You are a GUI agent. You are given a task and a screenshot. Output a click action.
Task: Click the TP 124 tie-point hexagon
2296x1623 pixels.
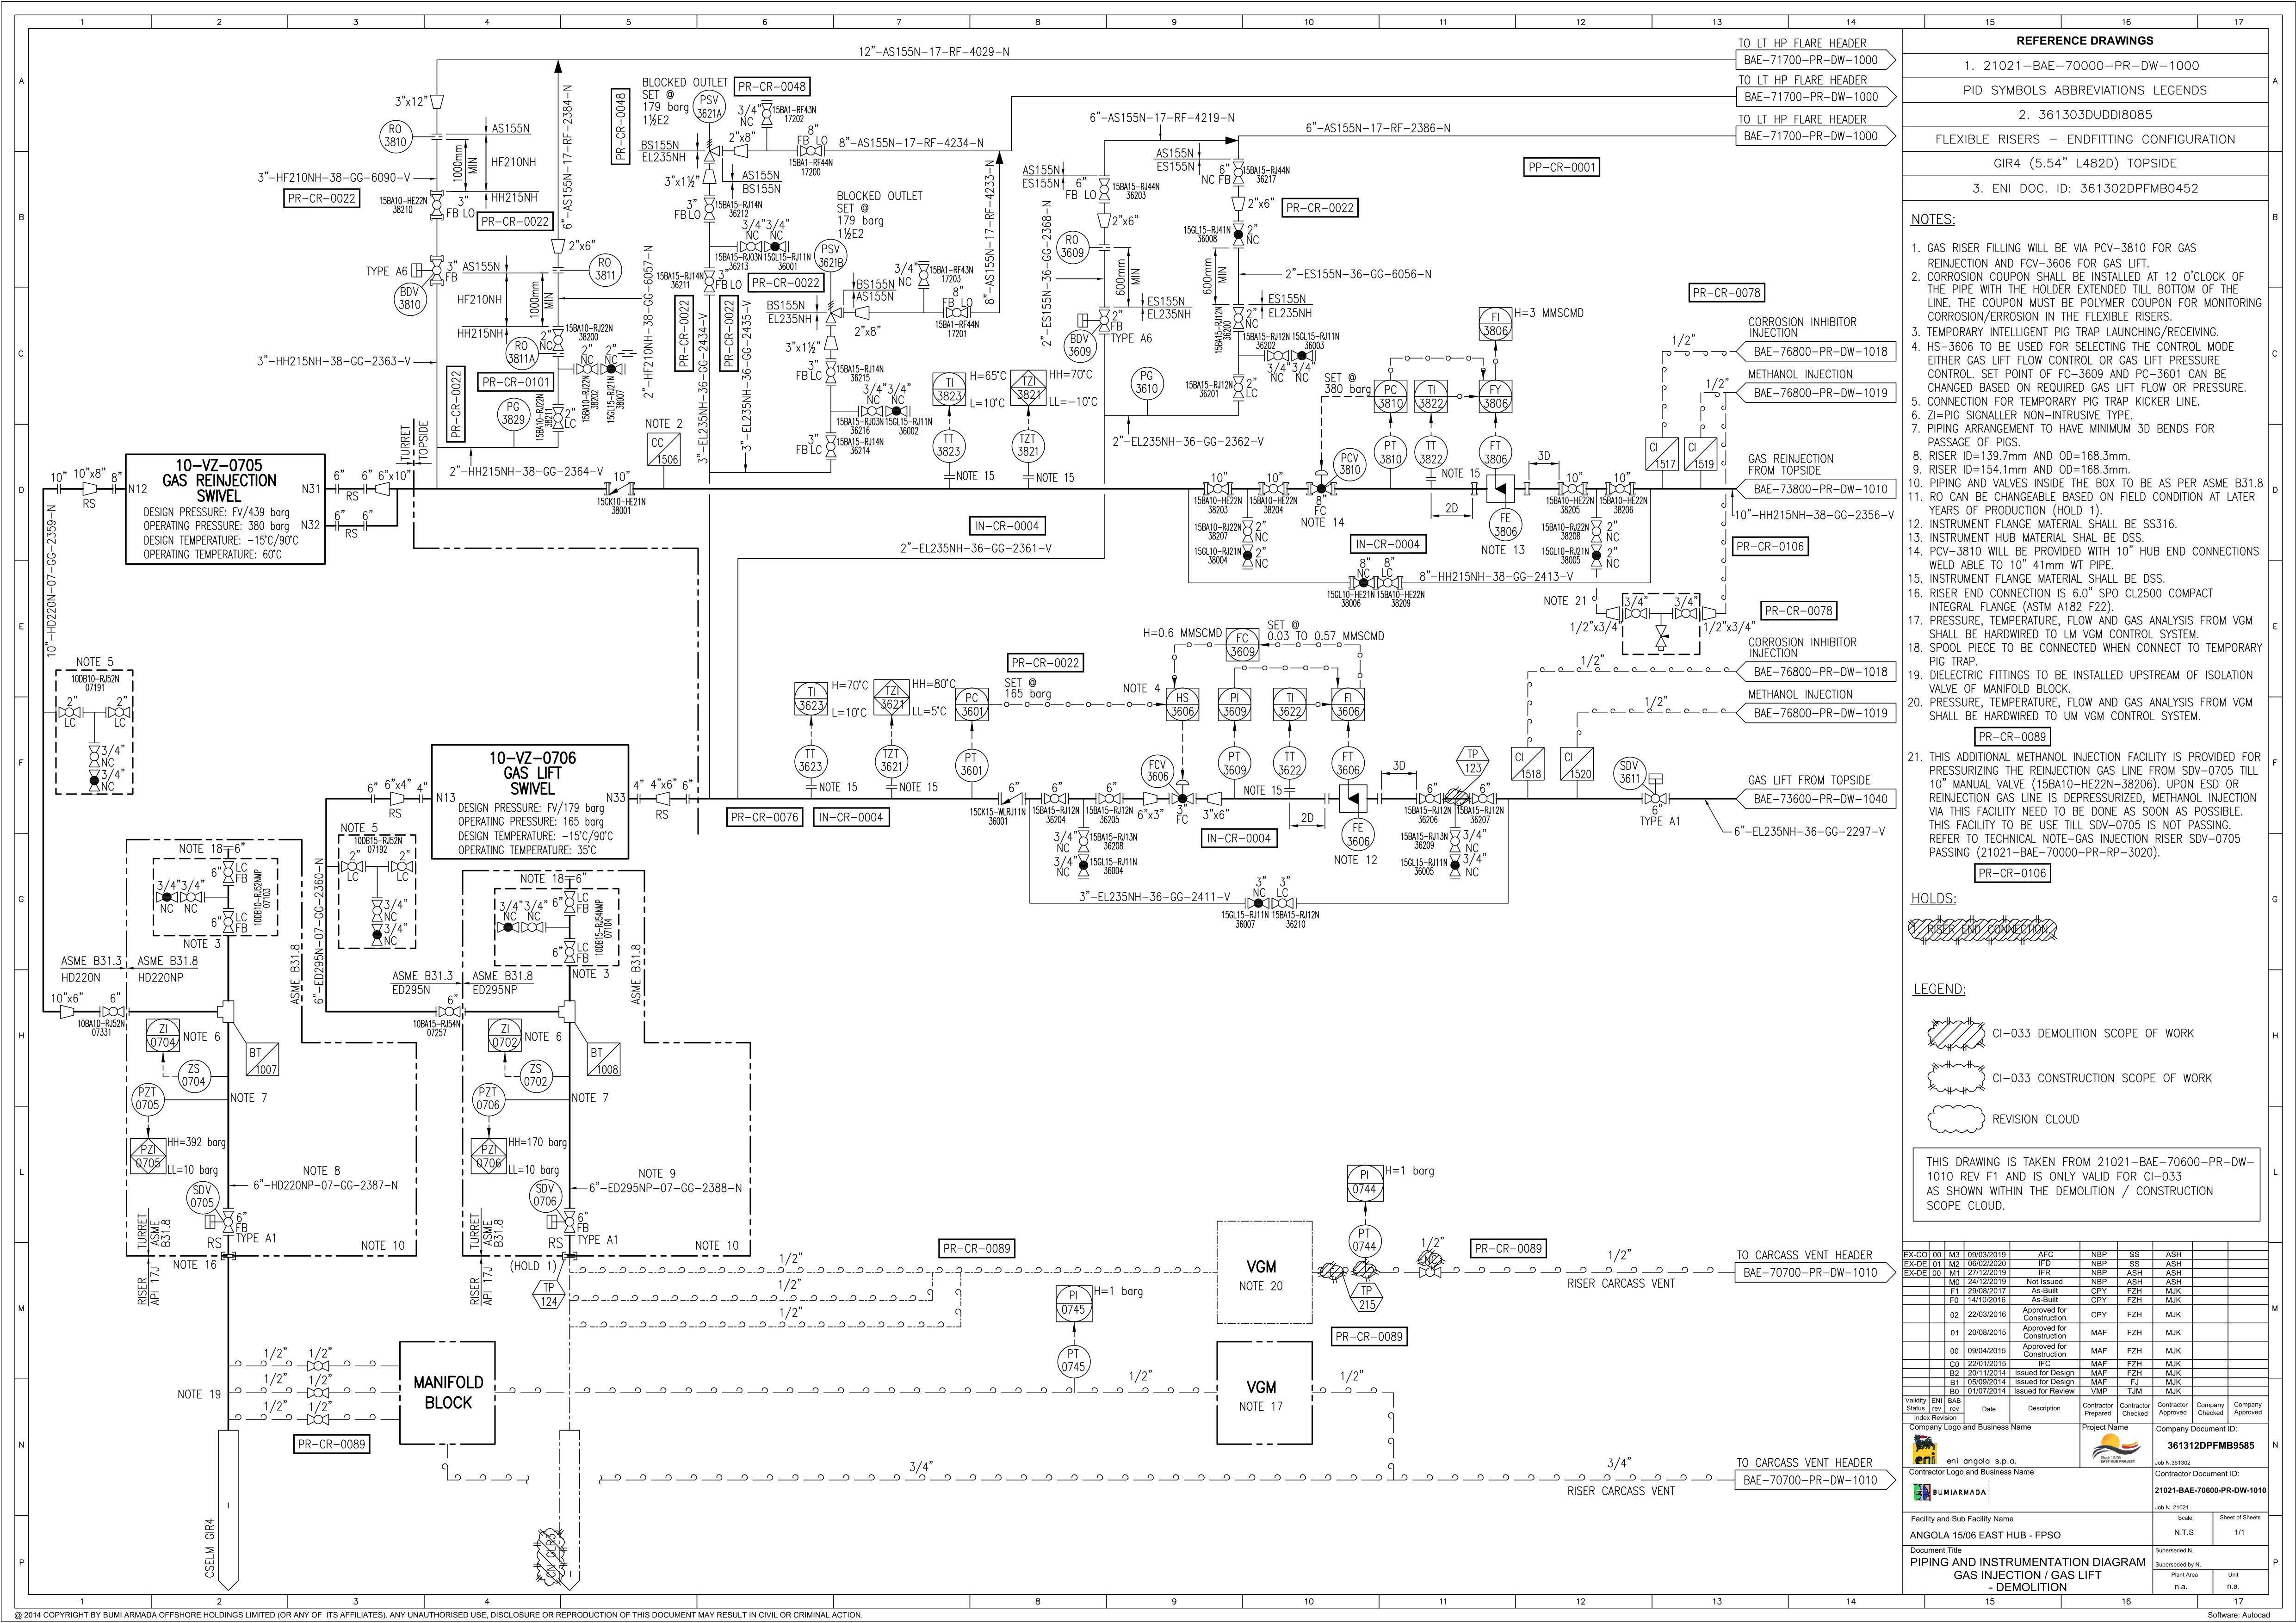(x=549, y=1295)
